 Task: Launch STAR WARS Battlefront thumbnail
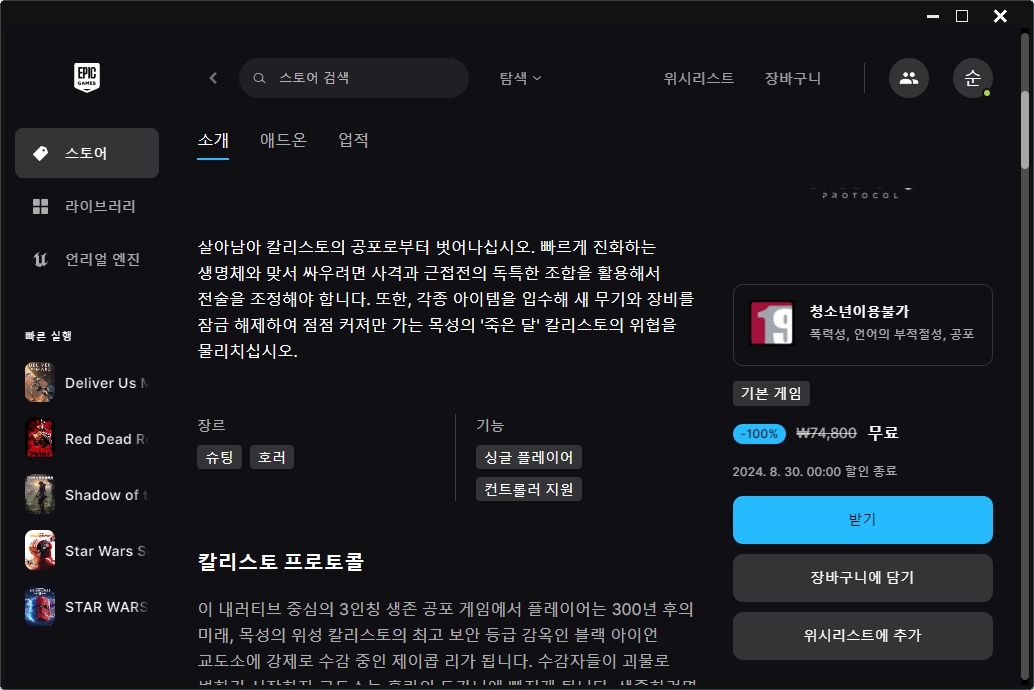40,606
